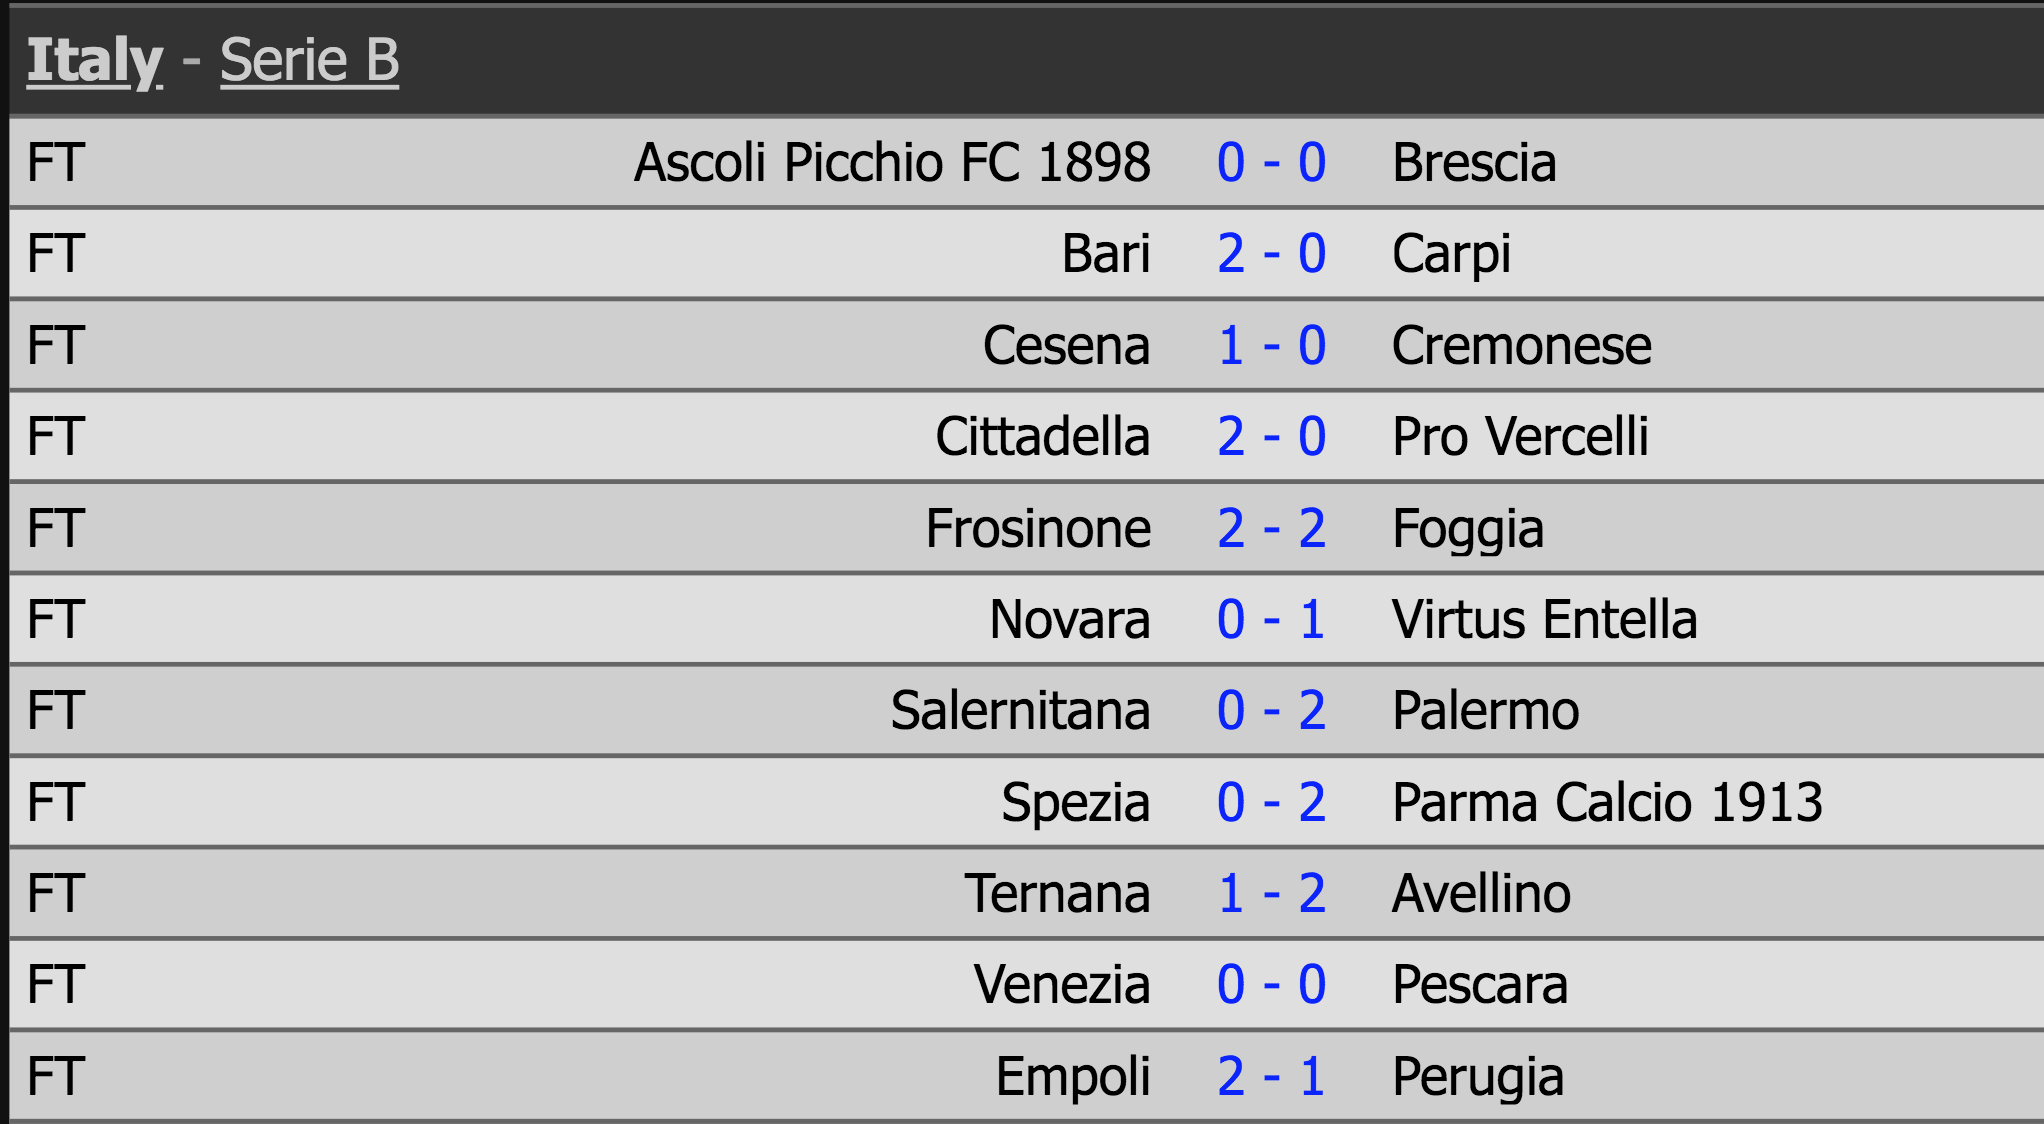Click the Empoli team name
This screenshot has width=2044, height=1124.
1073,1077
